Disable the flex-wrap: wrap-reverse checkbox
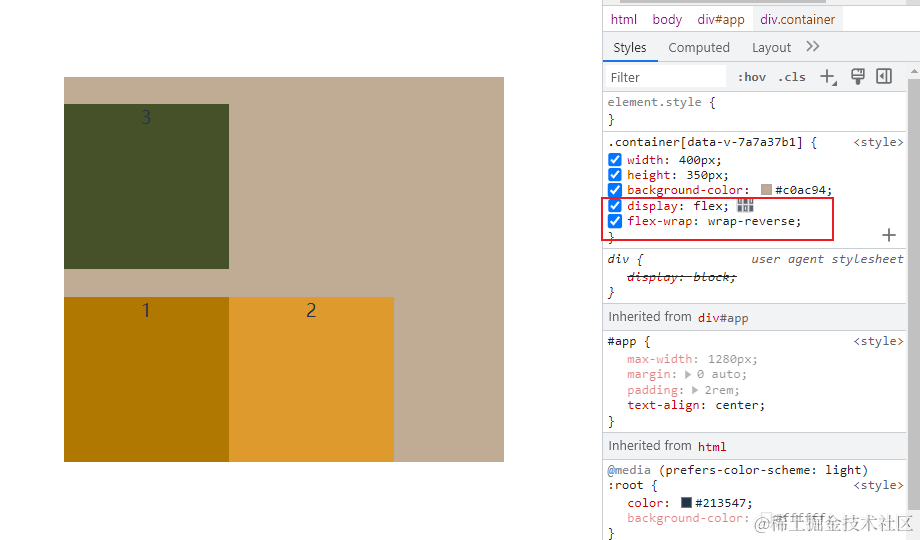The height and width of the screenshot is (540, 920). tap(614, 221)
